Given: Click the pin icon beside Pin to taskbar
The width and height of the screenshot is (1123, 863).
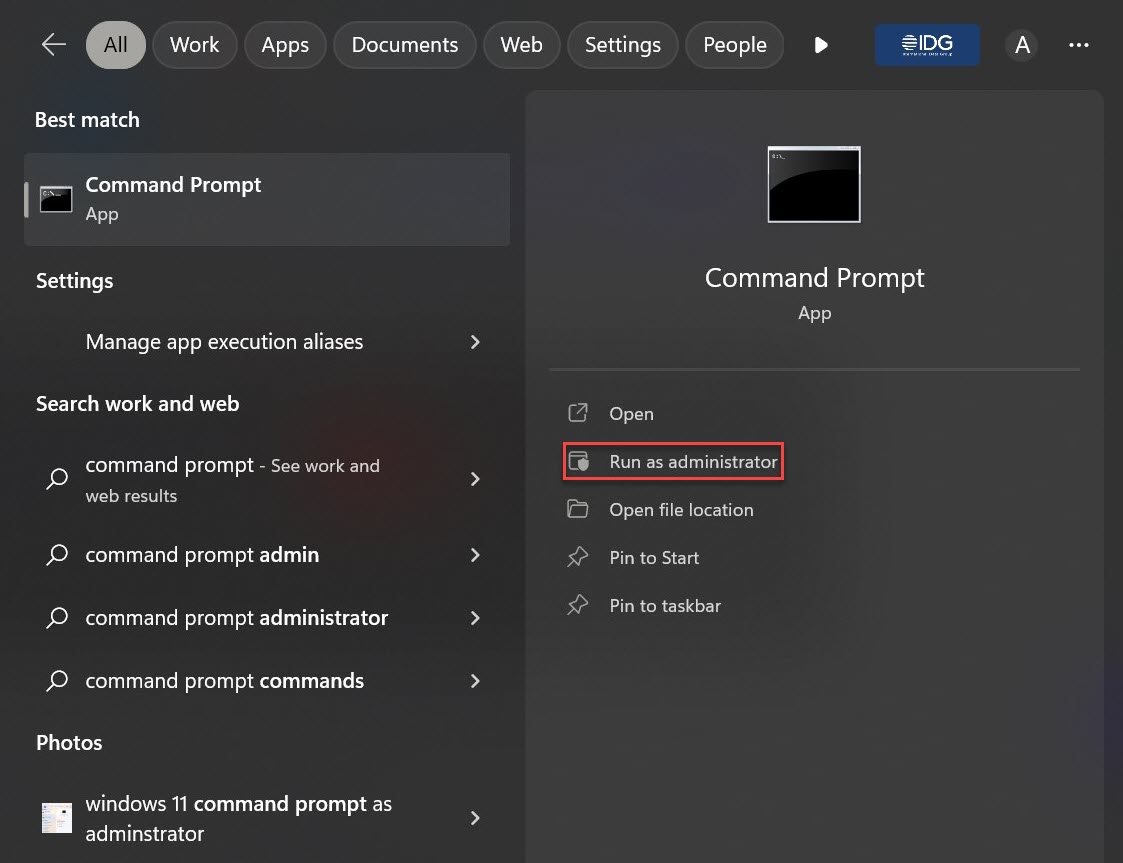Looking at the screenshot, I should pos(578,604).
